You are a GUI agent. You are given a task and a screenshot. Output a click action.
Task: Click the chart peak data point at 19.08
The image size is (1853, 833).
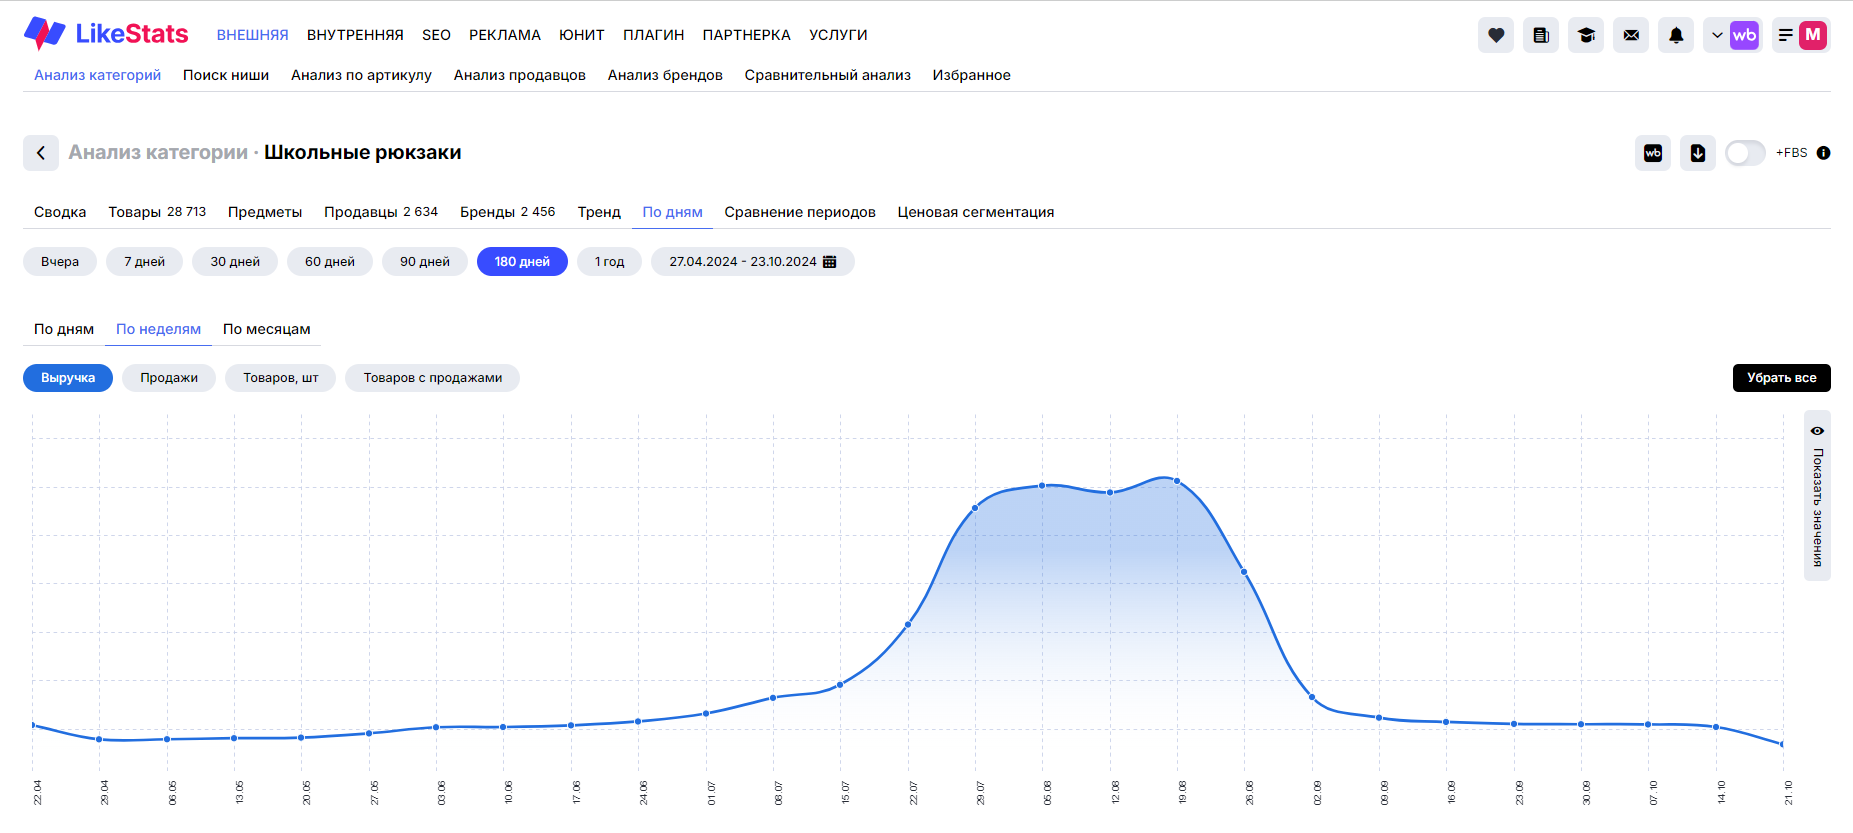1177,481
